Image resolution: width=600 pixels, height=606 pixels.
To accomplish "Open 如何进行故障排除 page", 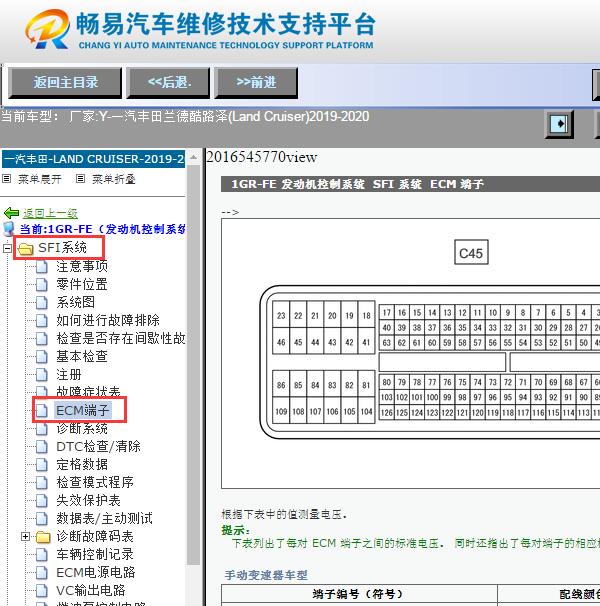I will [108, 320].
